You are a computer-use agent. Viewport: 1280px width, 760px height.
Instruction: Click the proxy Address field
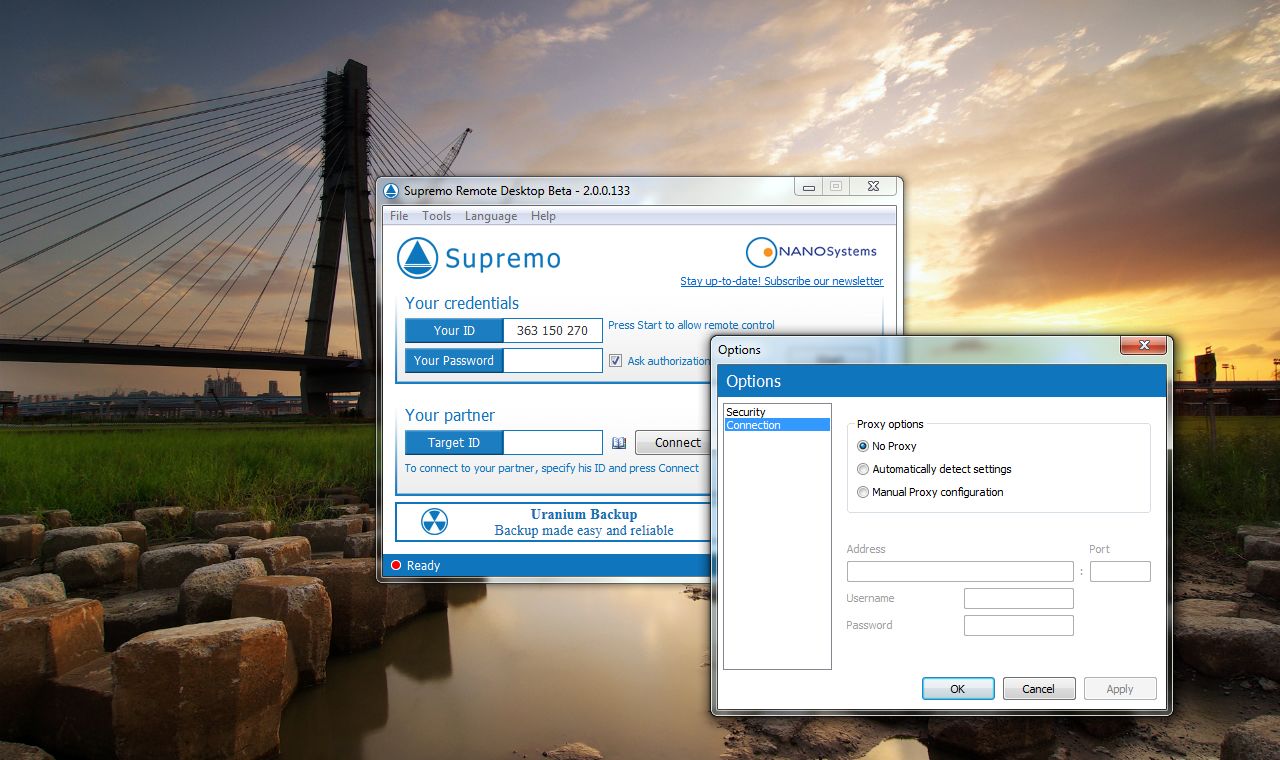pos(960,572)
